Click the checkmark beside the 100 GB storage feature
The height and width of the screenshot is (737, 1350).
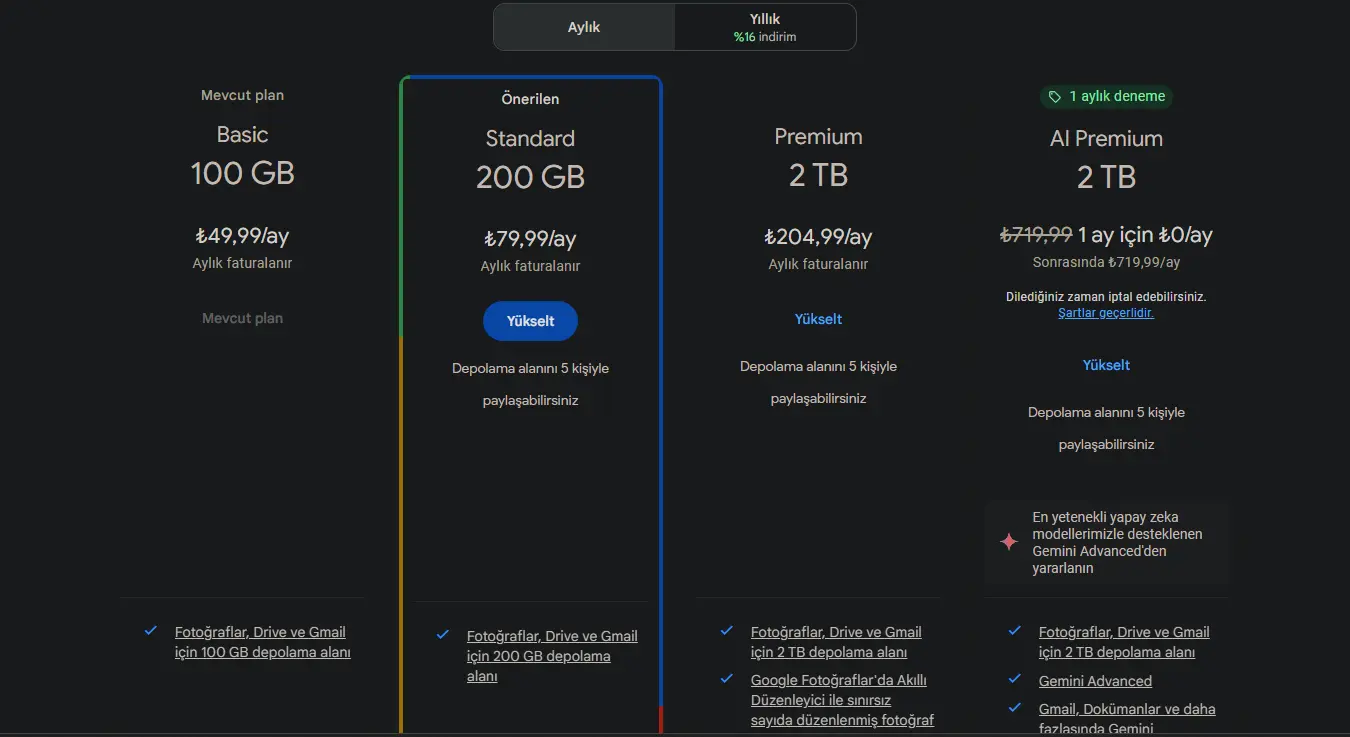click(150, 631)
